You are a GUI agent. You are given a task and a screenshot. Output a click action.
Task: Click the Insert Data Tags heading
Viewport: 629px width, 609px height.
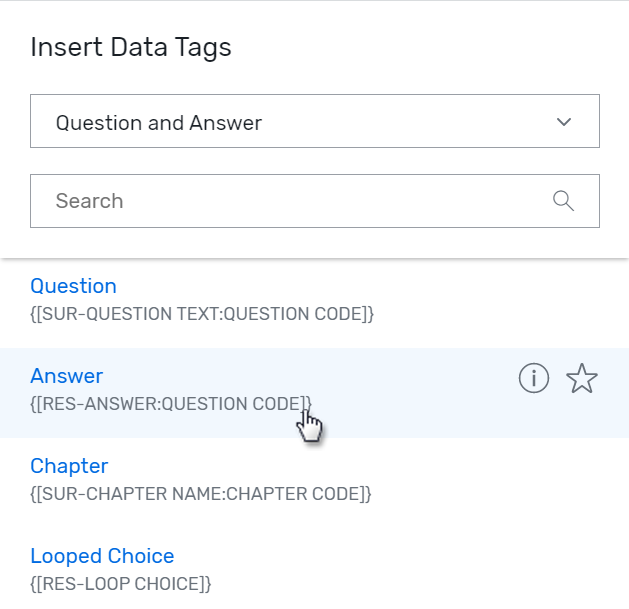(131, 47)
